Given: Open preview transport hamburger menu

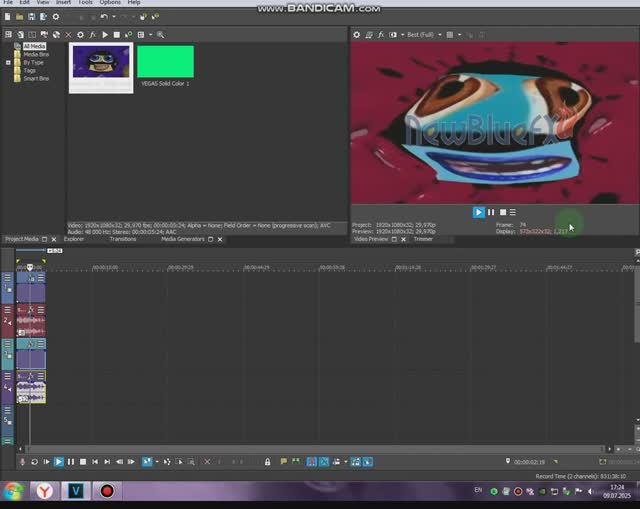Looking at the screenshot, I should (x=513, y=212).
